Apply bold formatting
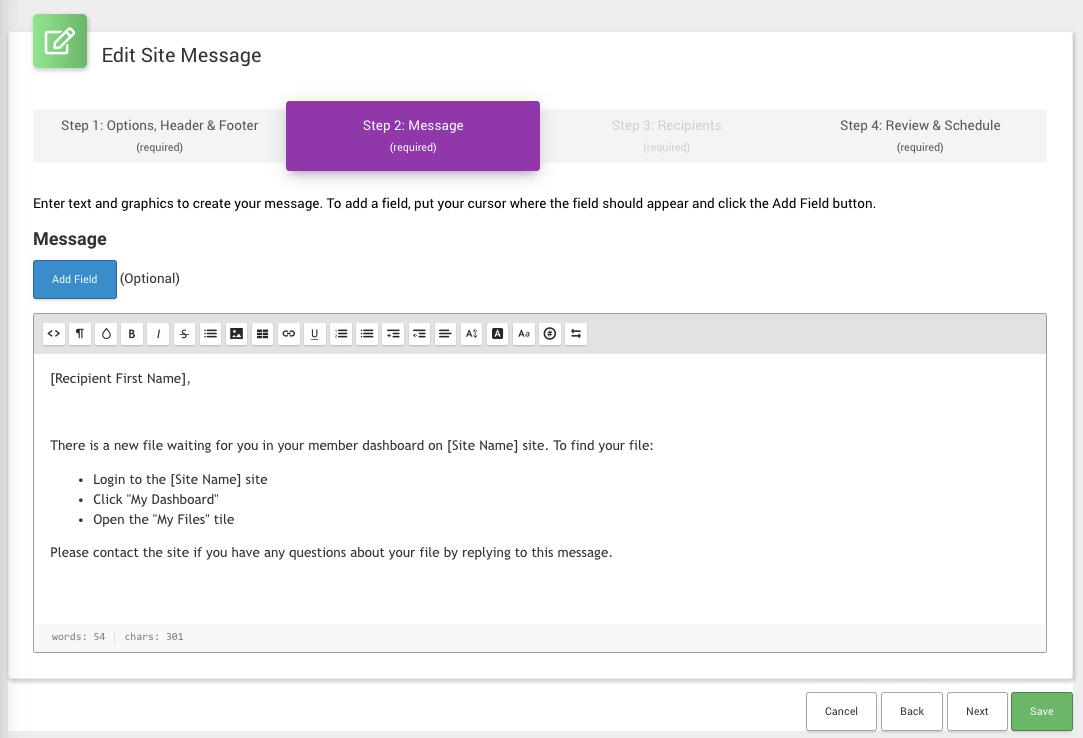Screen dimensions: 1083x738 pyautogui.click(x=132, y=334)
